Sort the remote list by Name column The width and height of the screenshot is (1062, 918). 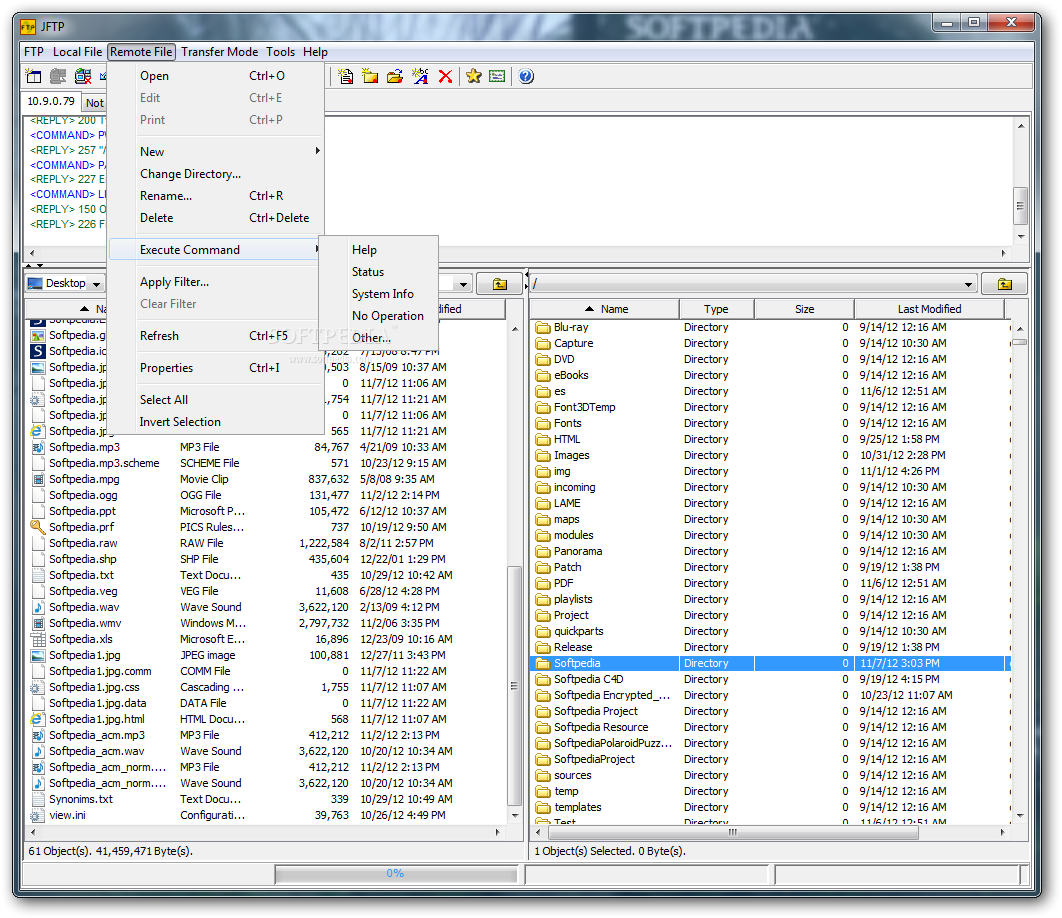tap(606, 309)
